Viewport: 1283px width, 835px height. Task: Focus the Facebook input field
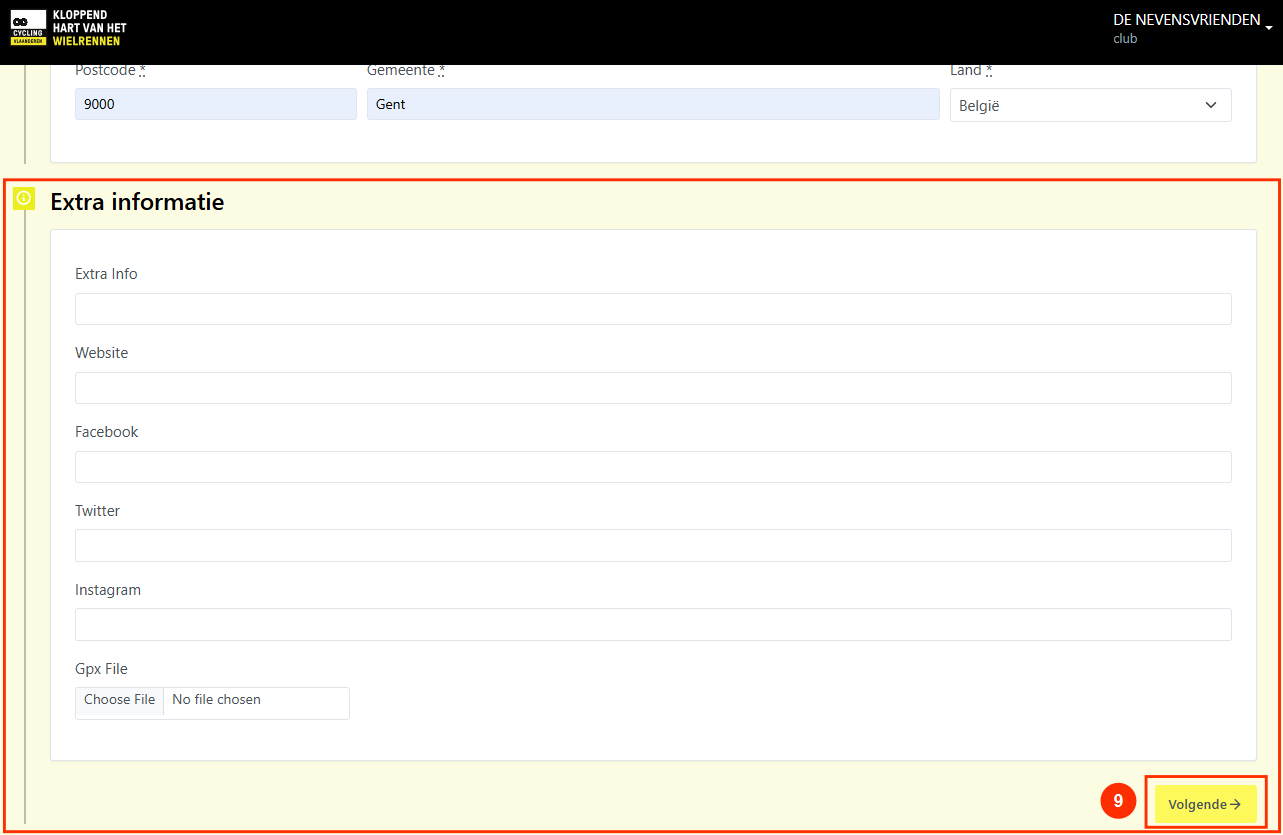[653, 467]
